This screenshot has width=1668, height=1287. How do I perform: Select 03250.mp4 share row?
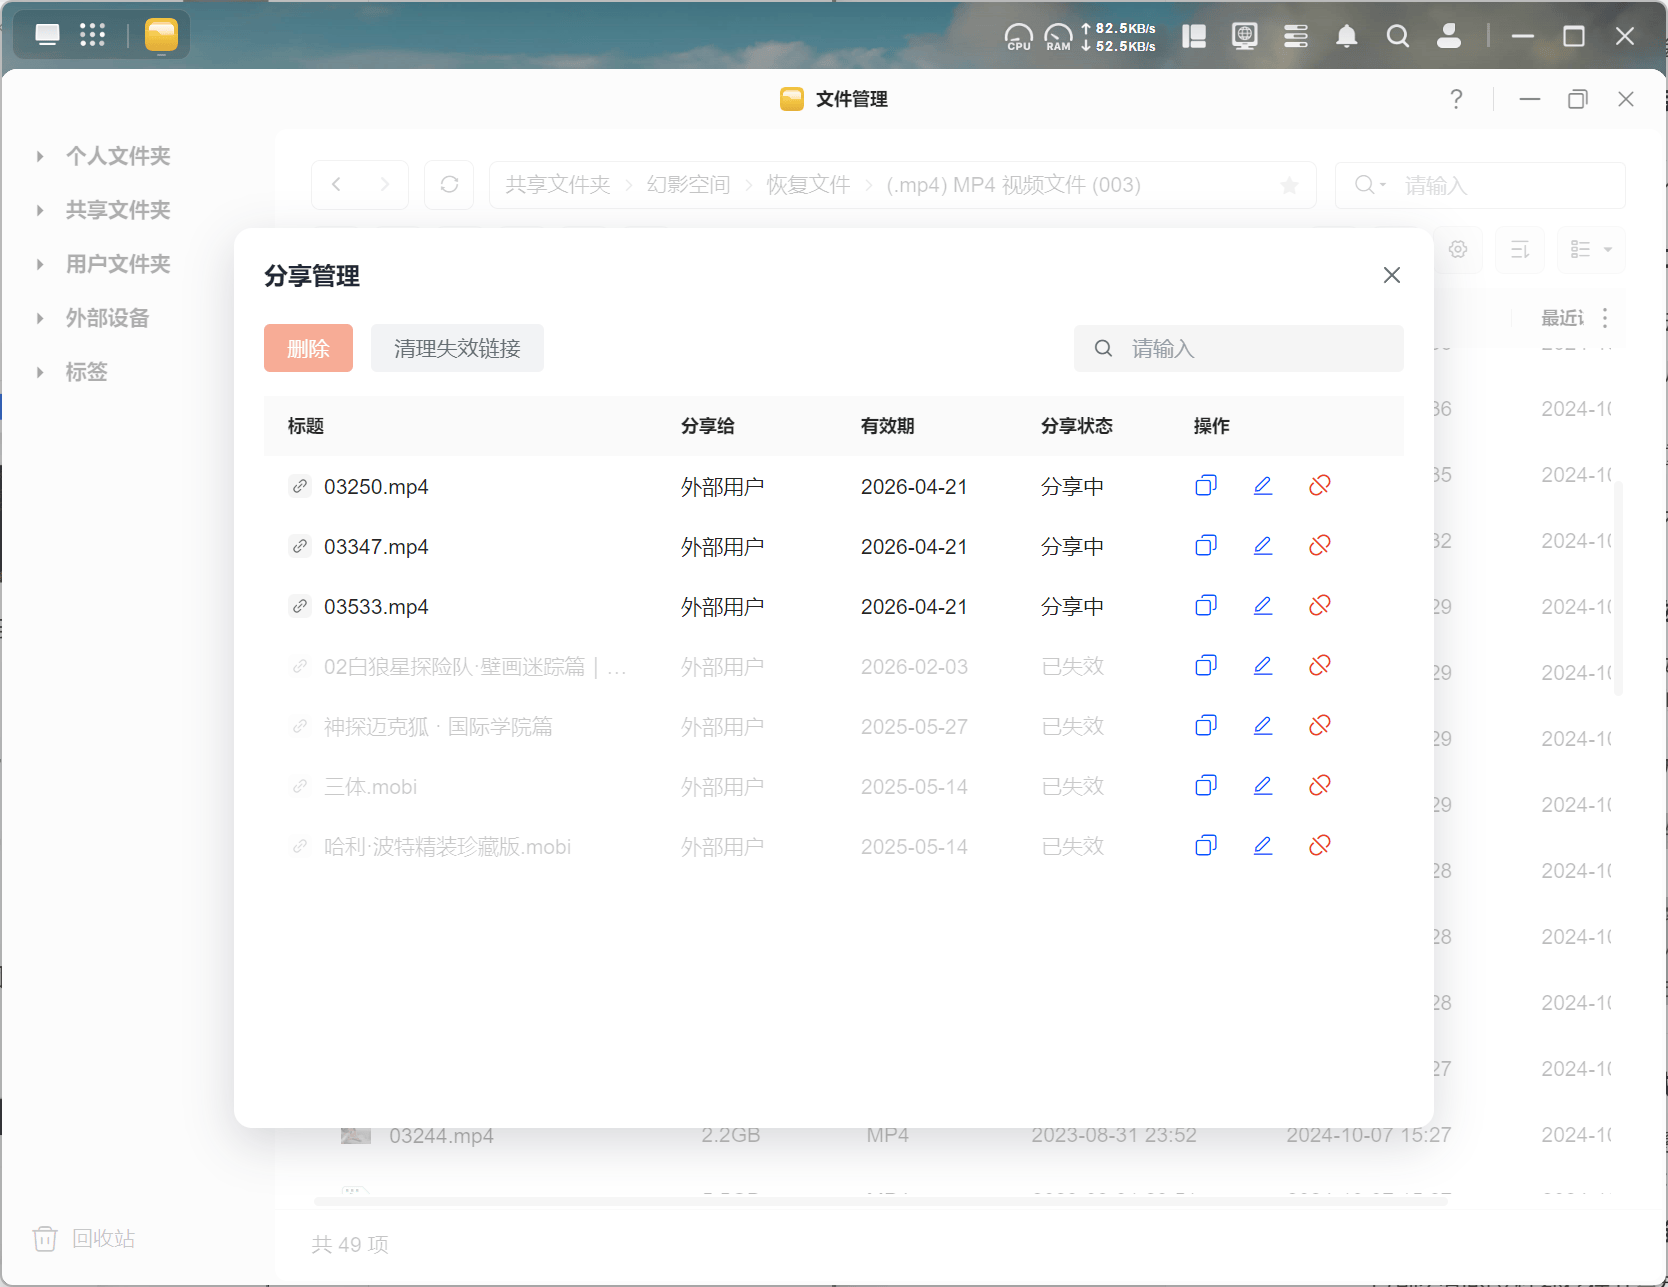tap(376, 487)
